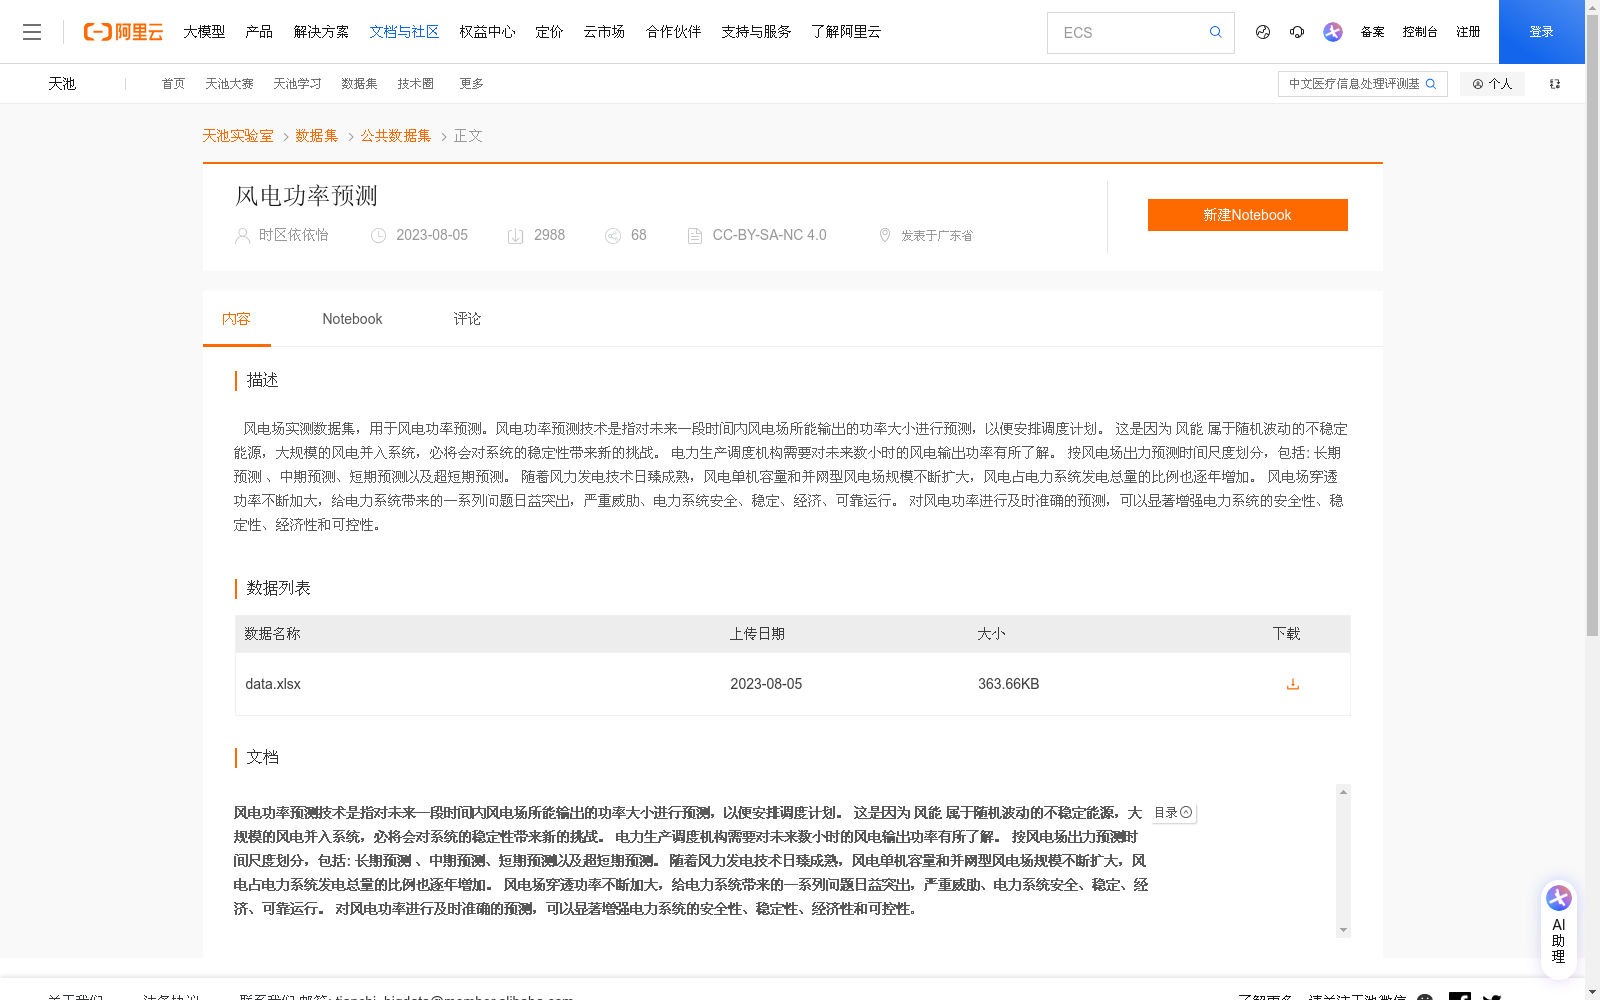Open 权益中心 menu

(x=487, y=32)
